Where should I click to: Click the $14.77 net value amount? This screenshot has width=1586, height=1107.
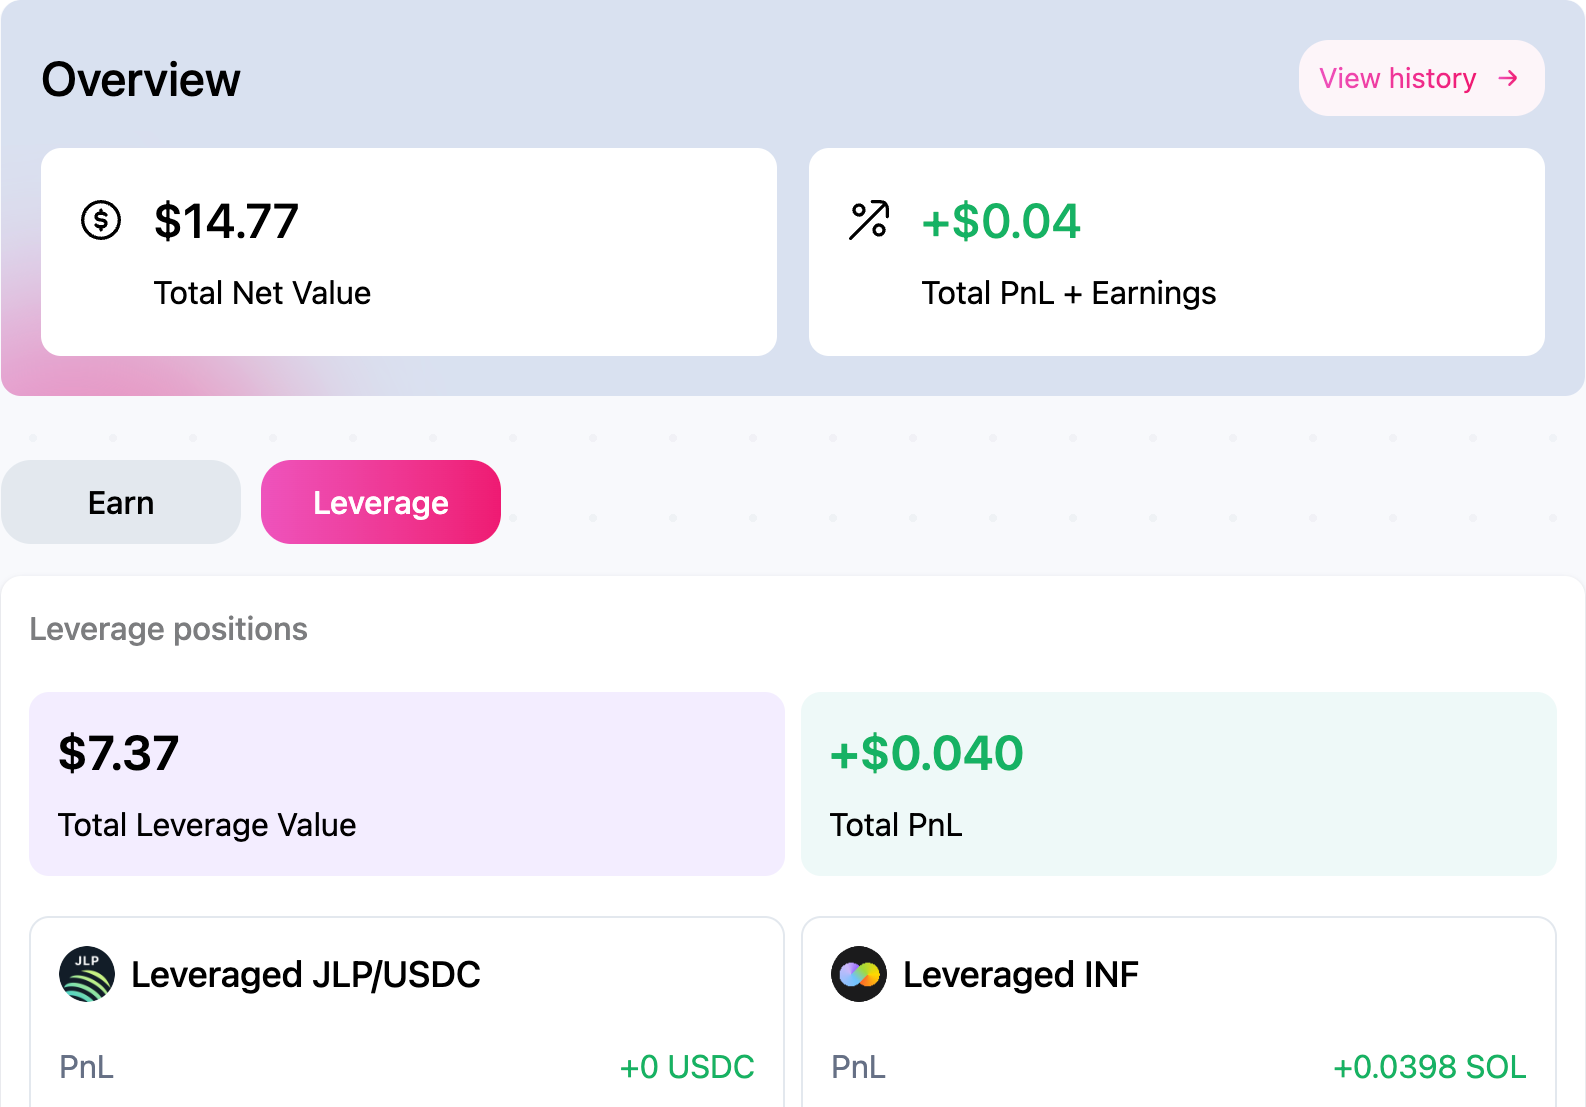(226, 221)
